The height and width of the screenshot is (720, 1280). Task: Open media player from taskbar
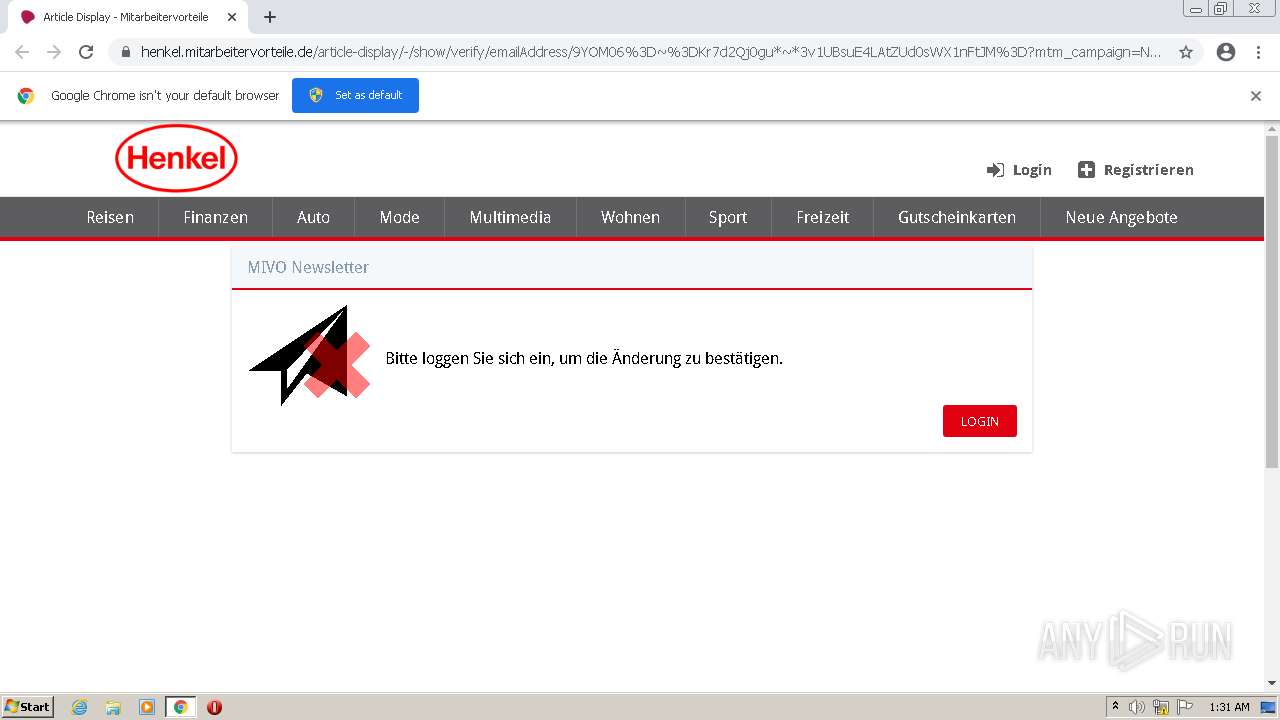[147, 707]
